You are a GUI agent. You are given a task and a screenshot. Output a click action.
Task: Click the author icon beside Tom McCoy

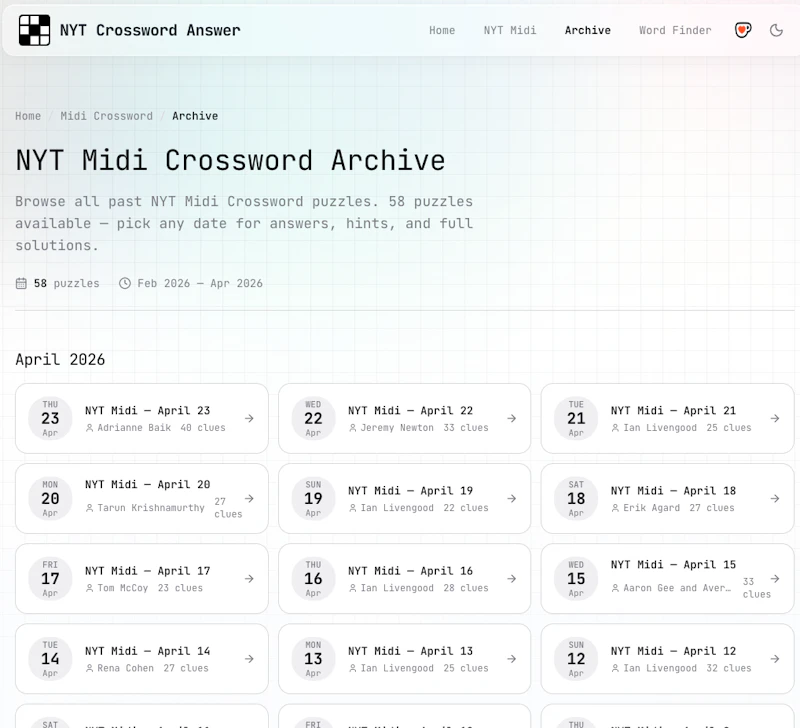89,588
